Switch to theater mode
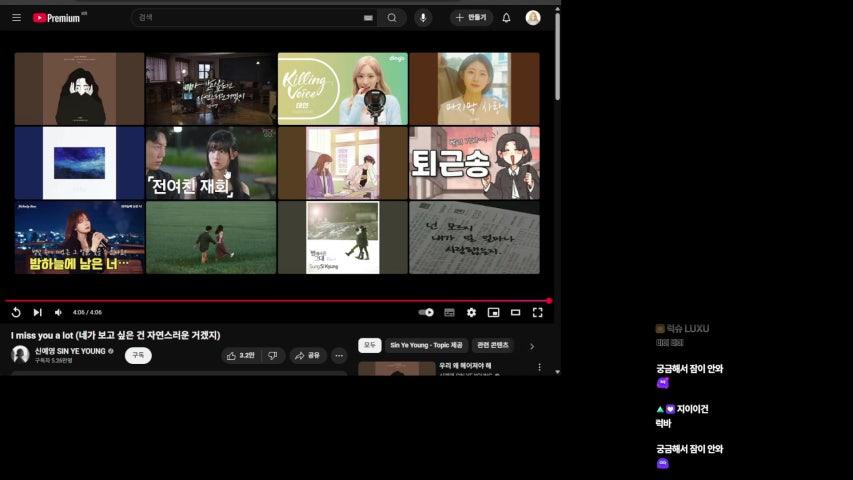 point(515,312)
